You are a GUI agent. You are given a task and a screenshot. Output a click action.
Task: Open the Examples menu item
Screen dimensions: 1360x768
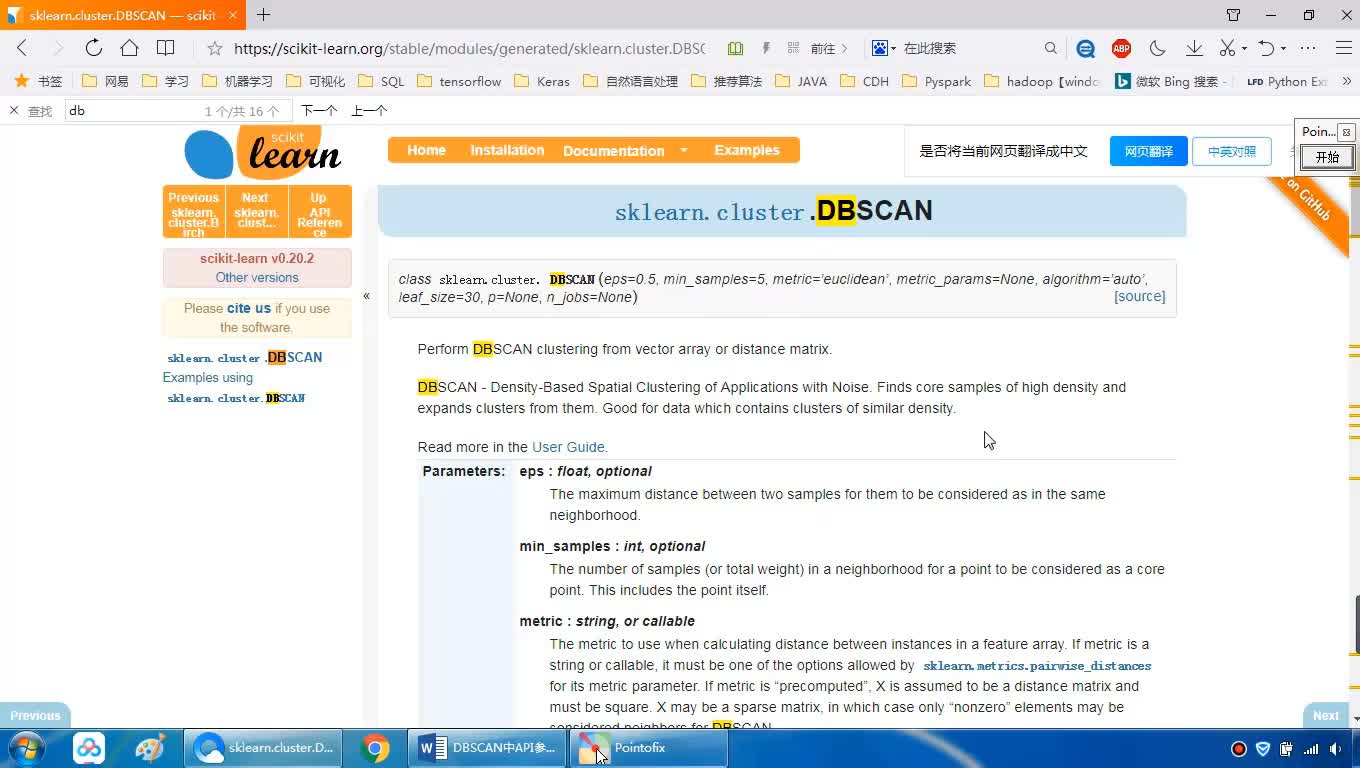(x=746, y=150)
